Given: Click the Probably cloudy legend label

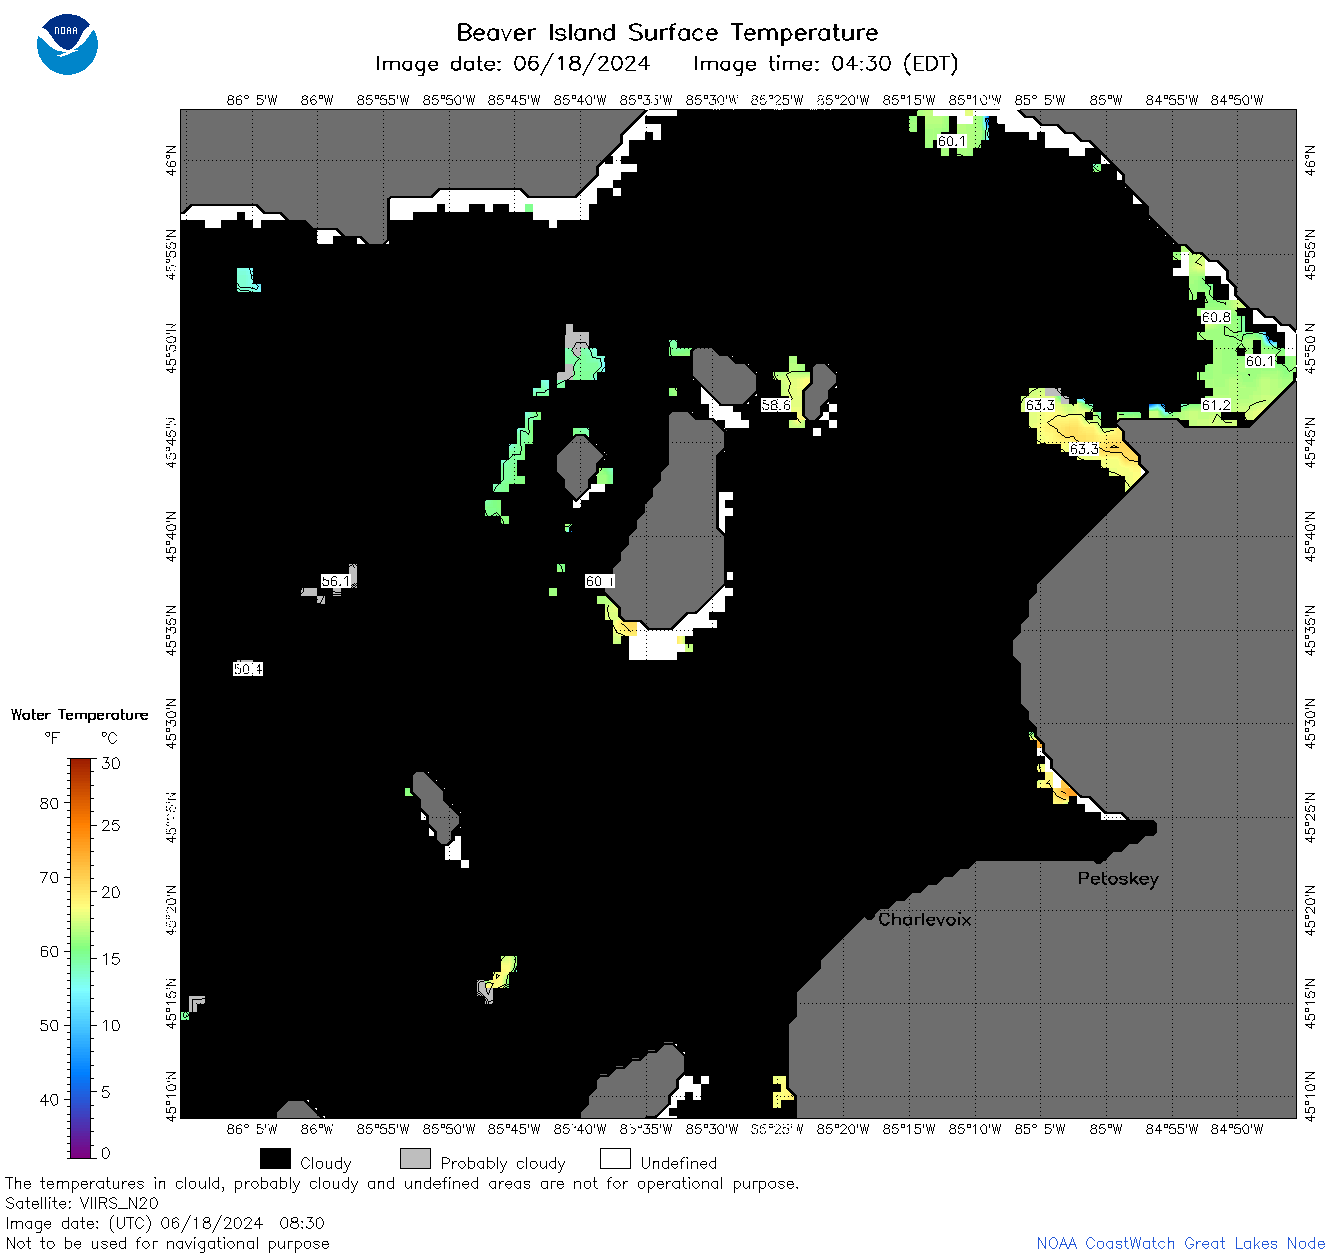Looking at the screenshot, I should pos(503,1164).
